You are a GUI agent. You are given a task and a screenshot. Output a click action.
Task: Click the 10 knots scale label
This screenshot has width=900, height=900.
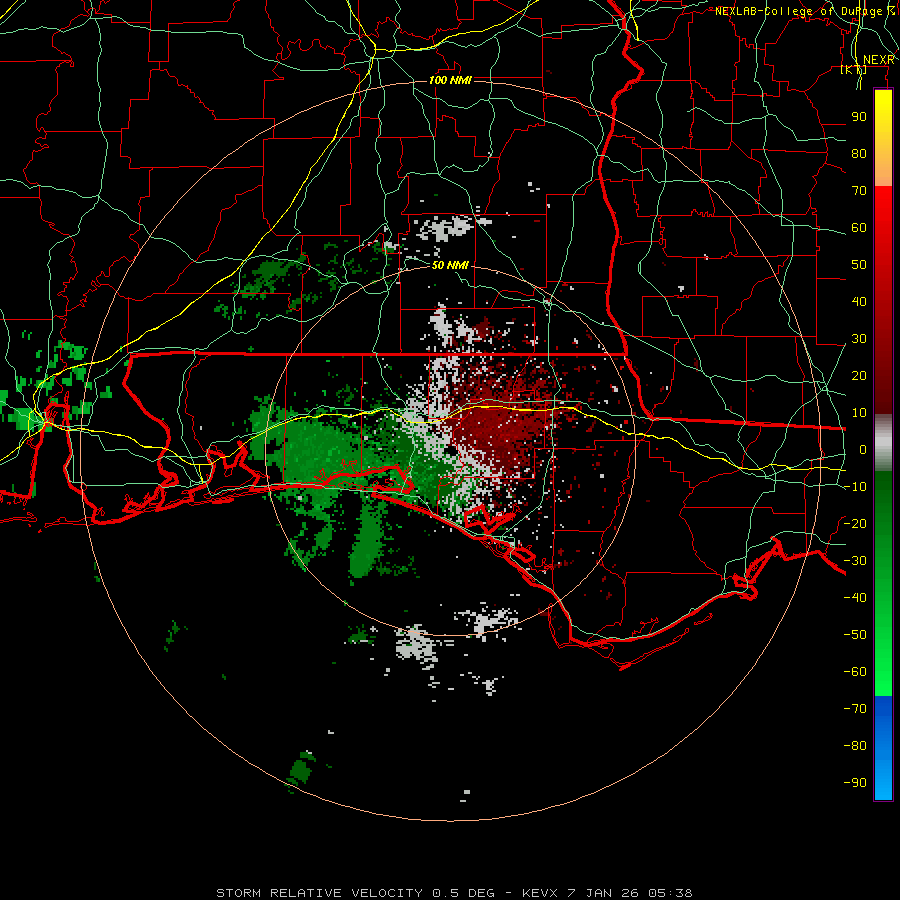[859, 413]
